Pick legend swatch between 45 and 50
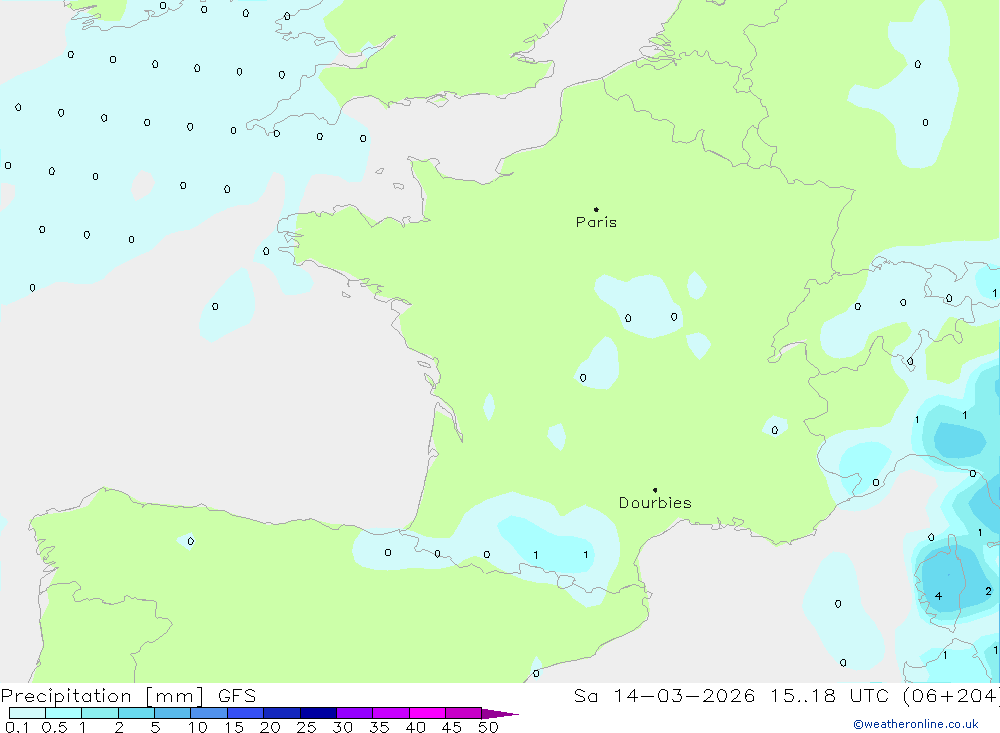This screenshot has height=733, width=1000. click(464, 713)
